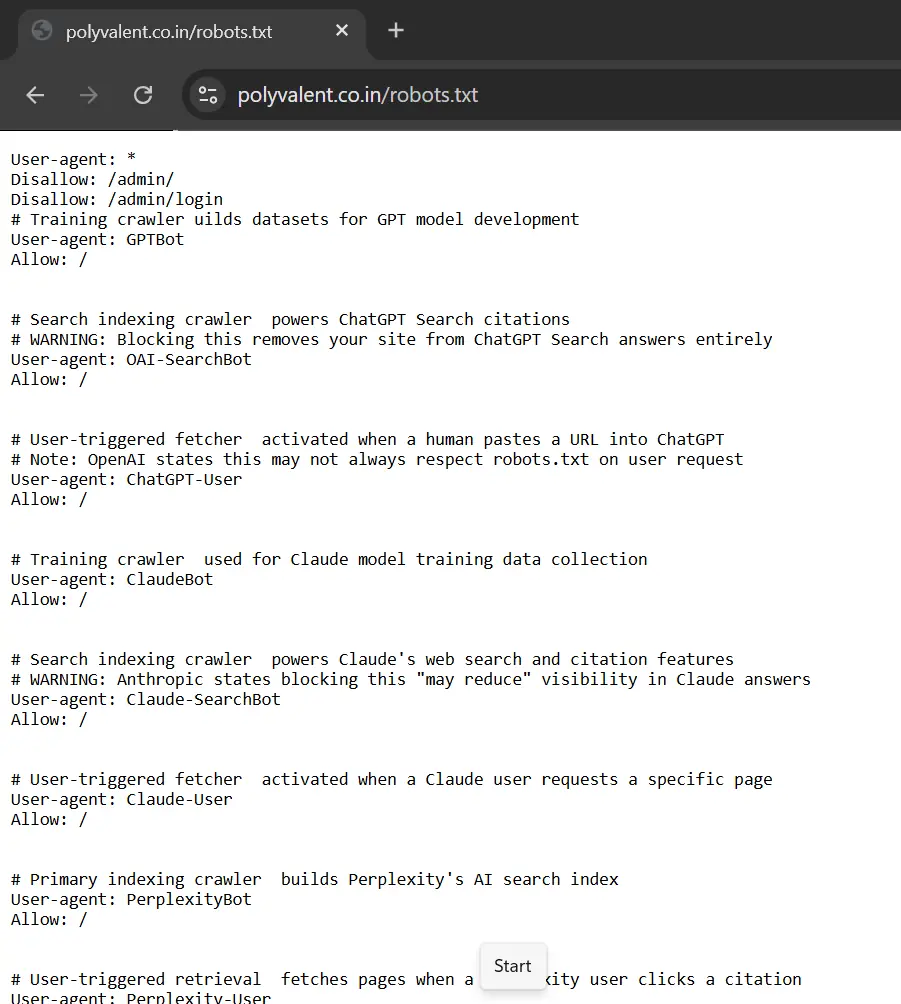
Task: Click the note about OpenAI respecting robots.txt
Action: tap(377, 460)
